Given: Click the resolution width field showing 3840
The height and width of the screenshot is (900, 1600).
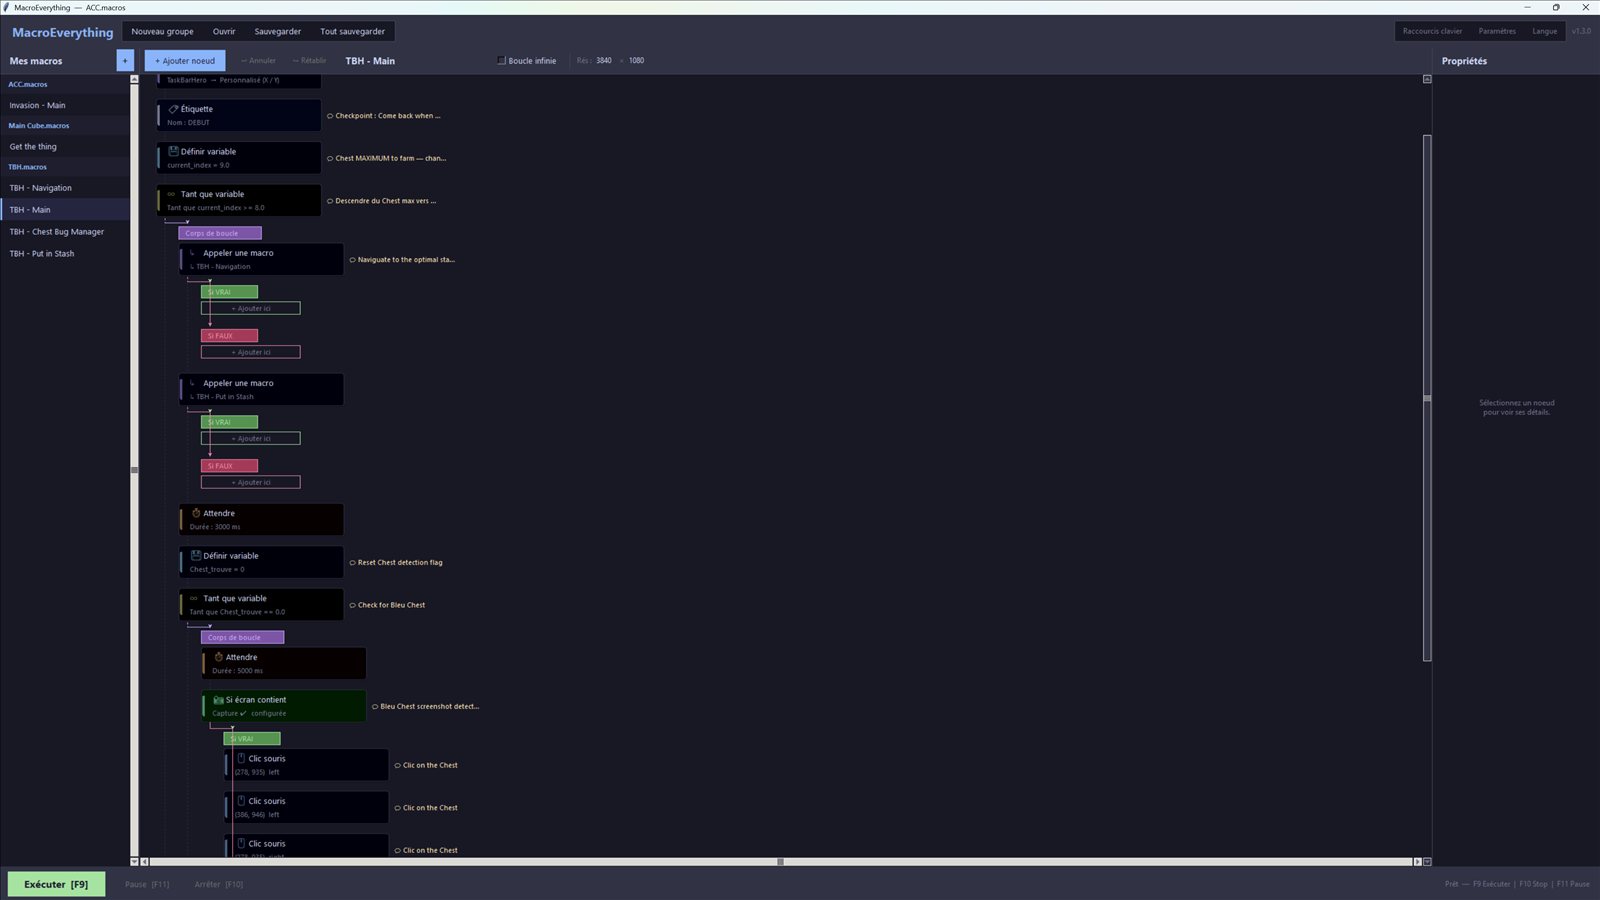Looking at the screenshot, I should coord(604,61).
